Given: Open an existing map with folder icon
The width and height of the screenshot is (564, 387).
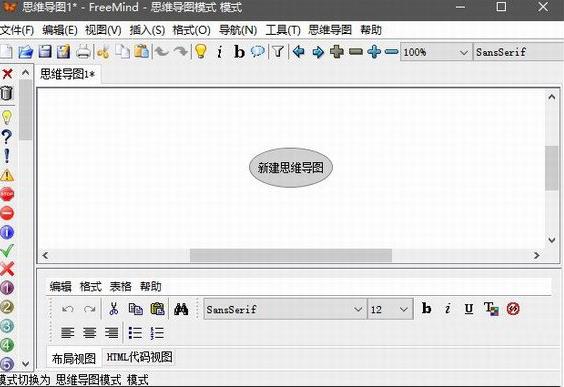Looking at the screenshot, I should (26, 52).
